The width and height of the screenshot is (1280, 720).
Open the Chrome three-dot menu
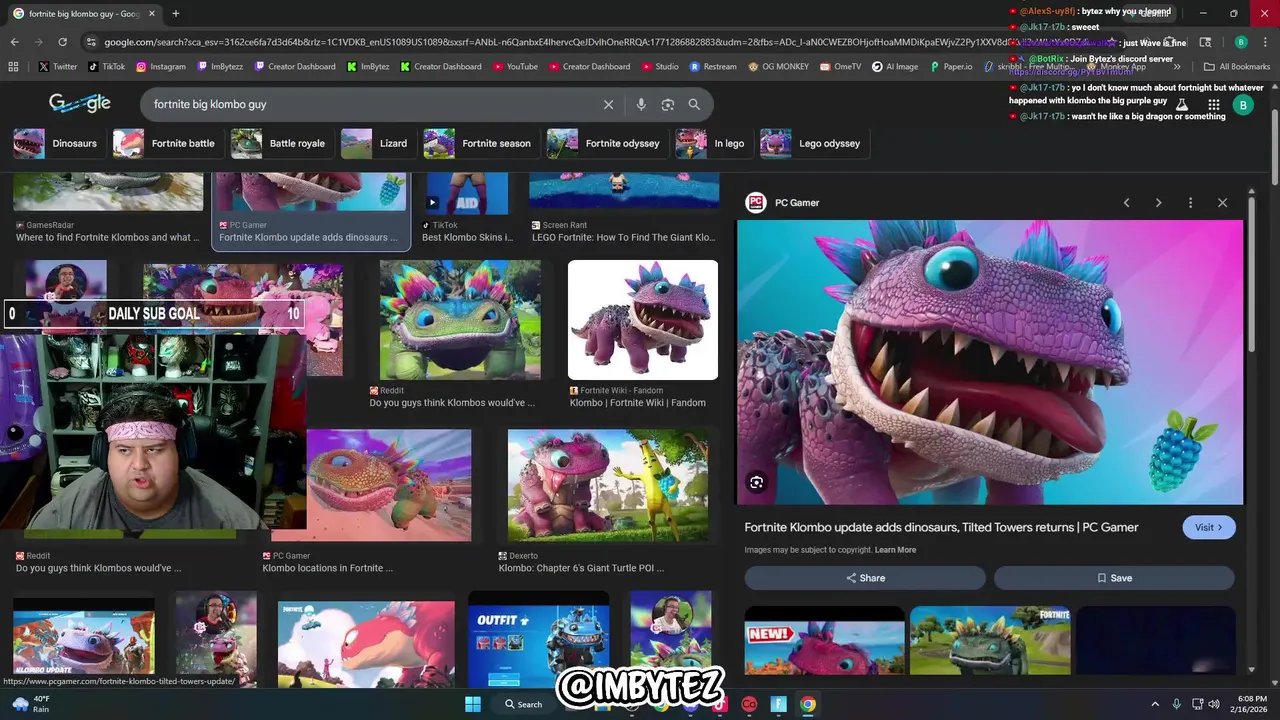1264,42
